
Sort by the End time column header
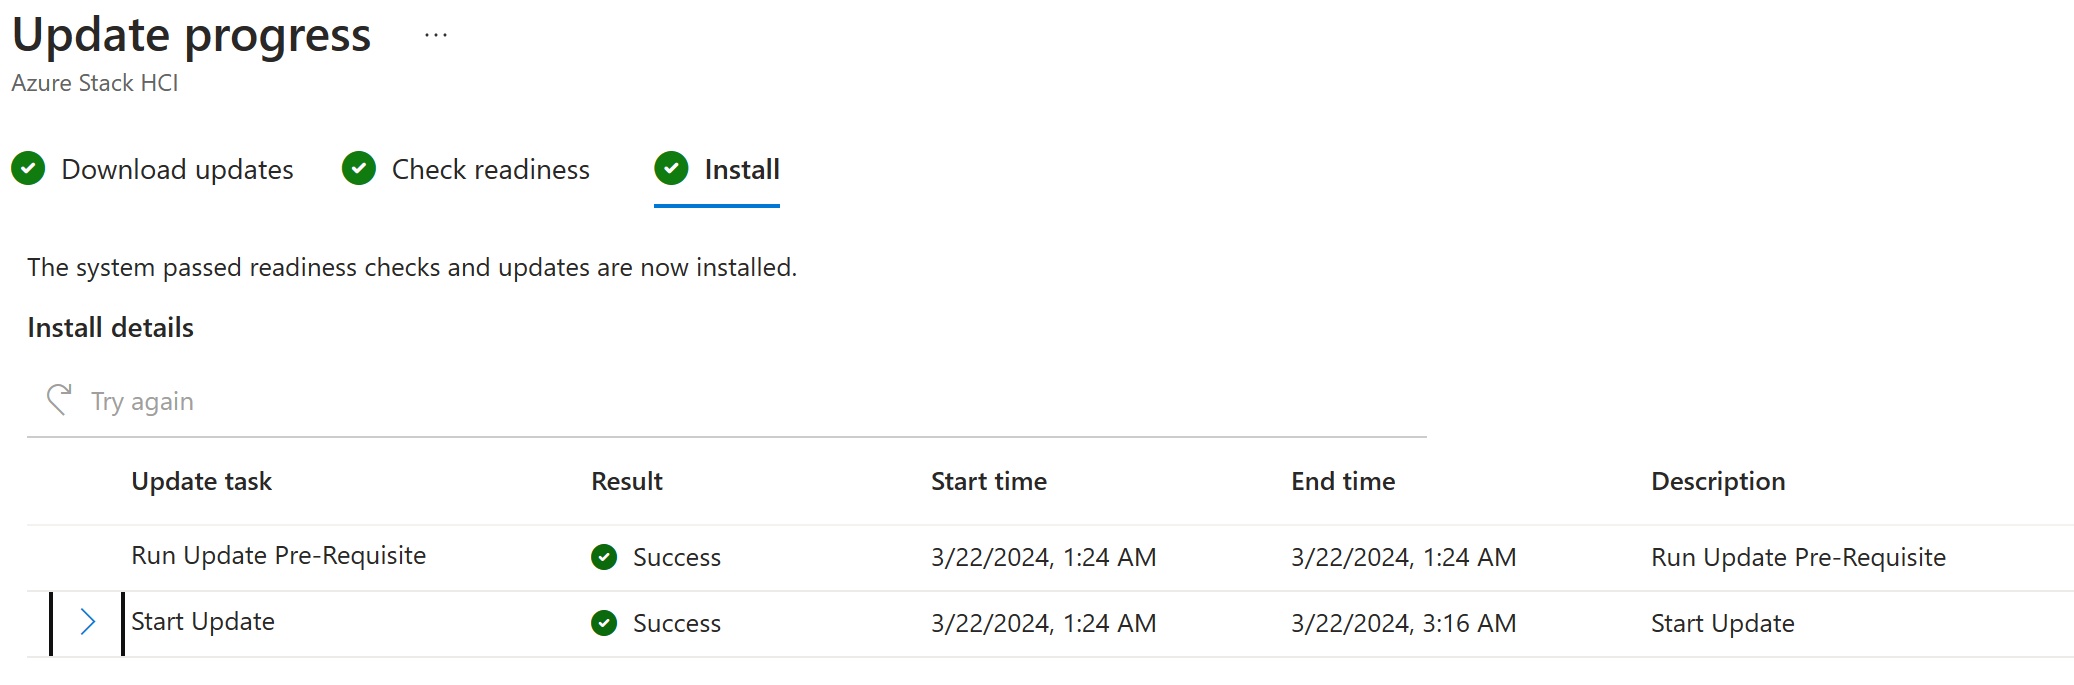[1343, 481]
